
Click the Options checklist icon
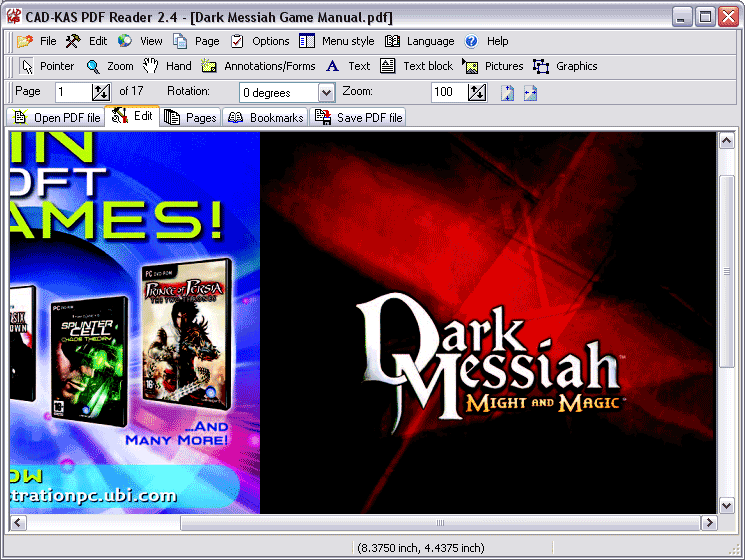point(237,41)
